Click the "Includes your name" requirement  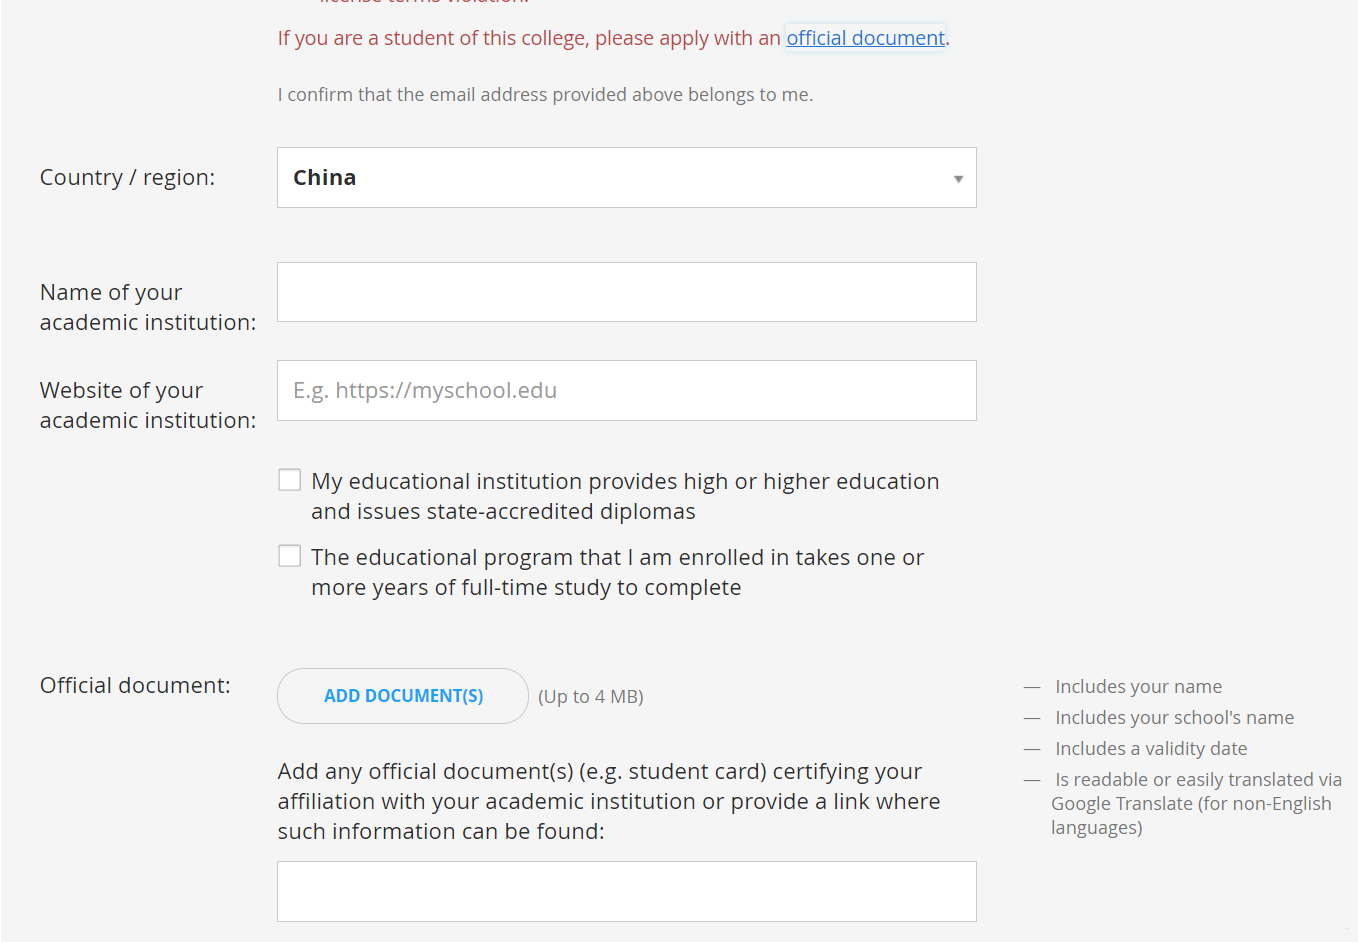coord(1138,686)
